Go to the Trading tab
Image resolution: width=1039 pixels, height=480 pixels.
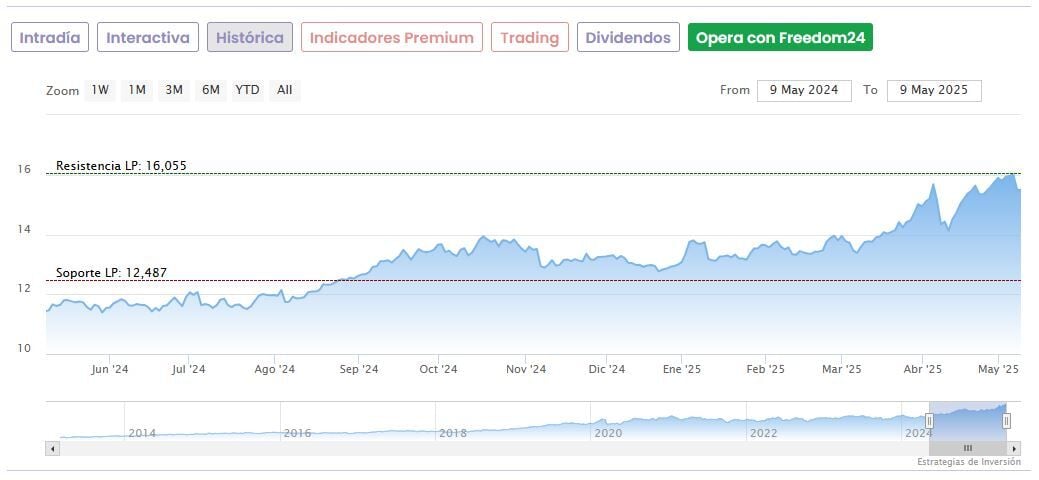[530, 38]
